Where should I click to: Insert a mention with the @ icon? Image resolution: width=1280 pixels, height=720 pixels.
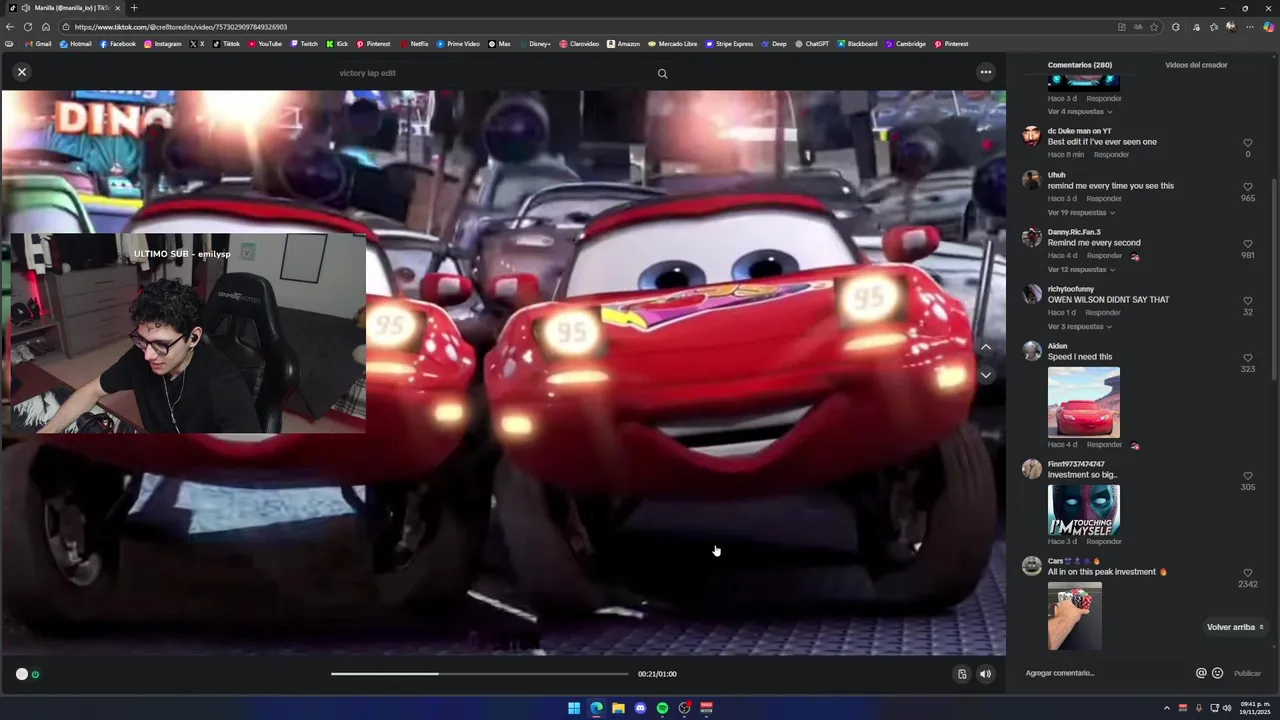pyautogui.click(x=1201, y=673)
